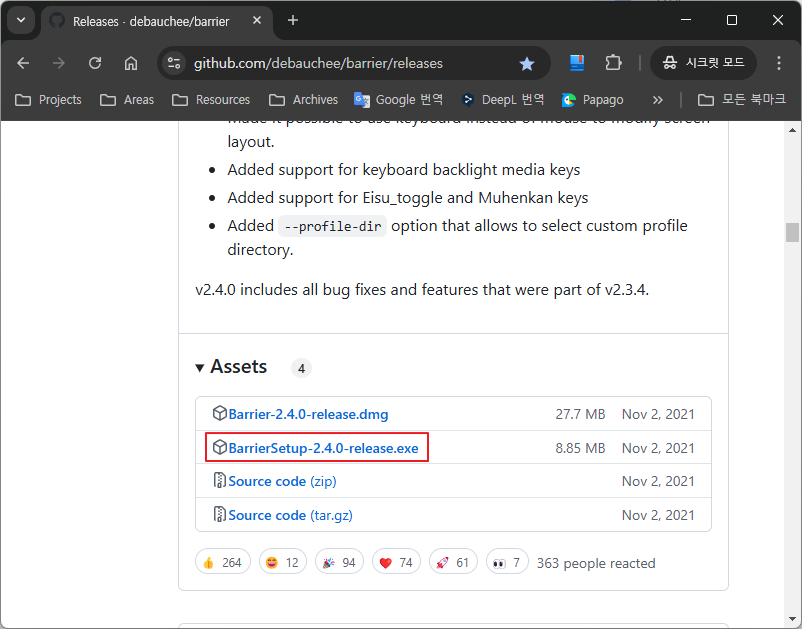This screenshot has width=802, height=629.
Task: Open the Projects bookmark folder
Action: point(49,100)
